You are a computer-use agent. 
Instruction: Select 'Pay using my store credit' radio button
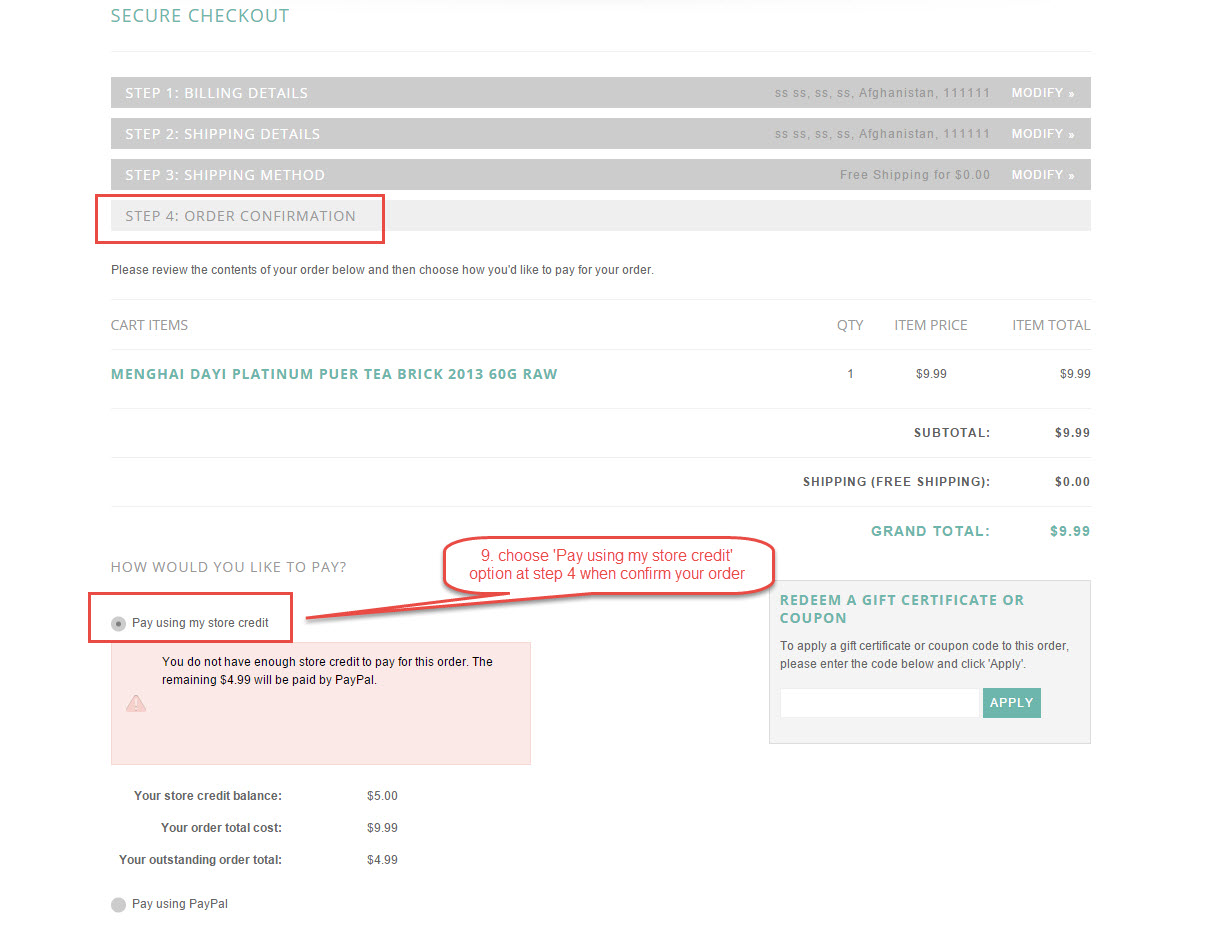point(119,623)
